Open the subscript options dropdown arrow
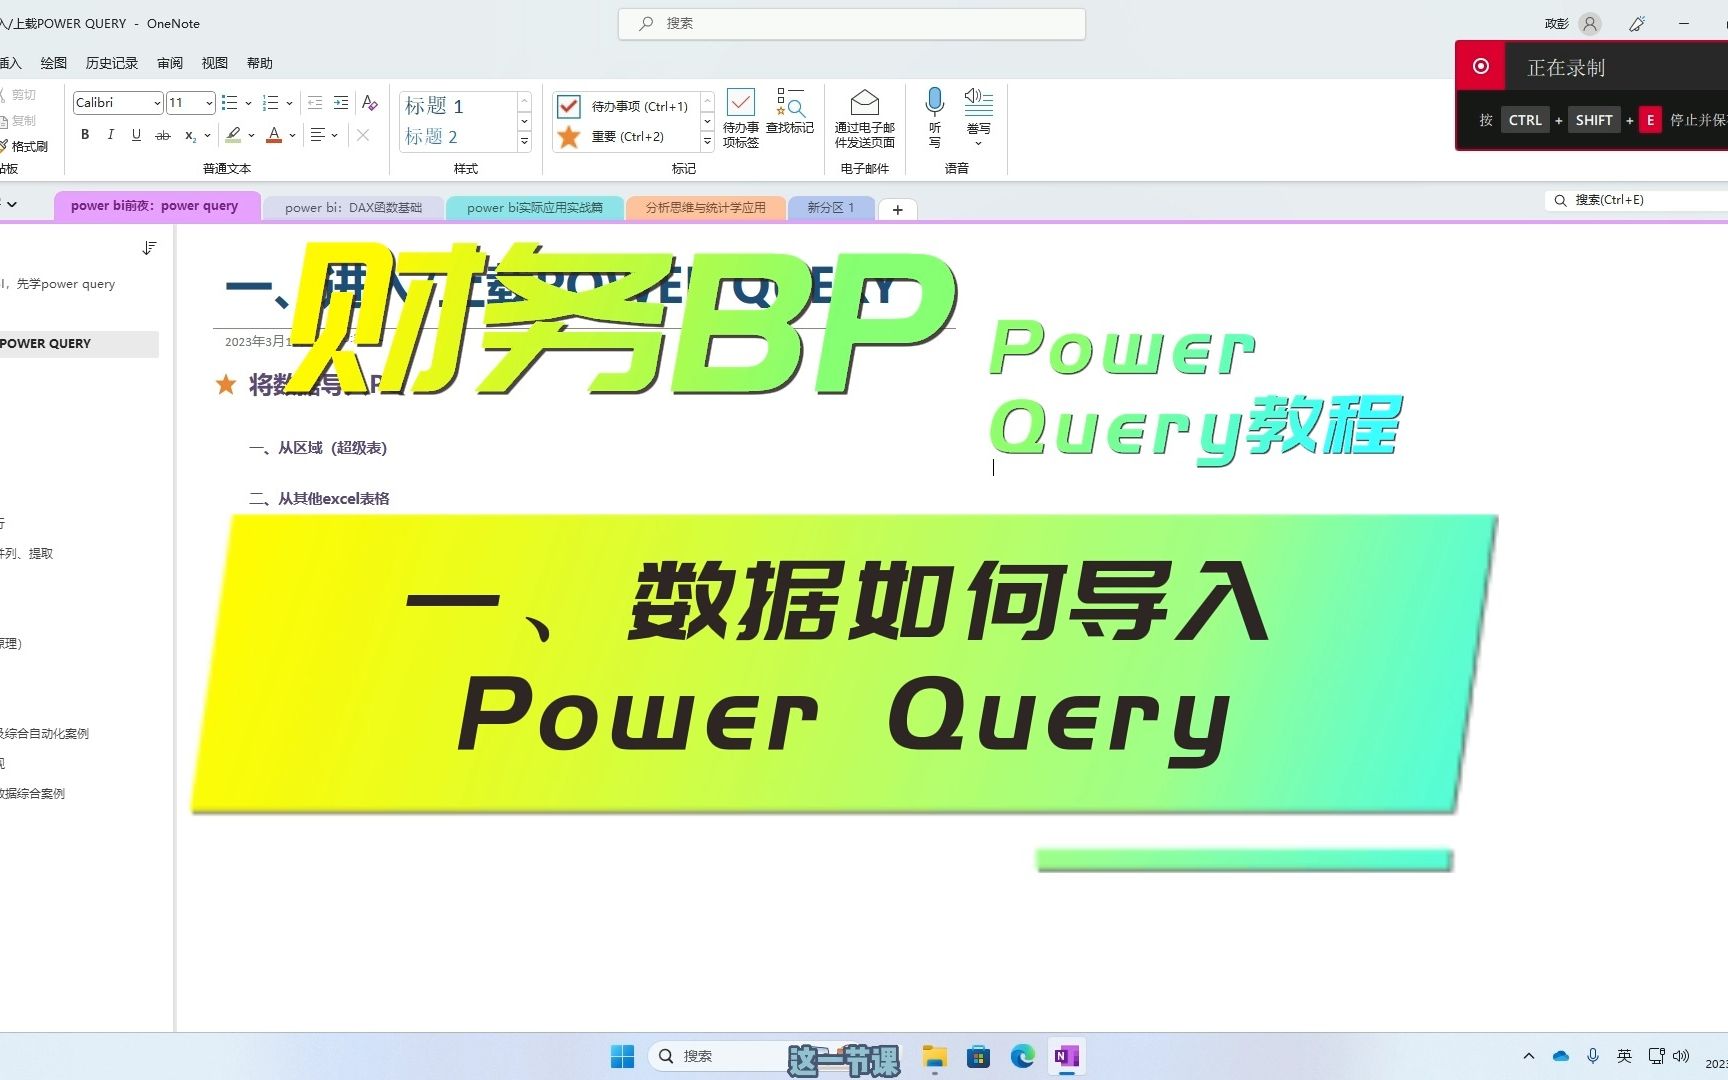1728x1080 pixels. pos(207,135)
